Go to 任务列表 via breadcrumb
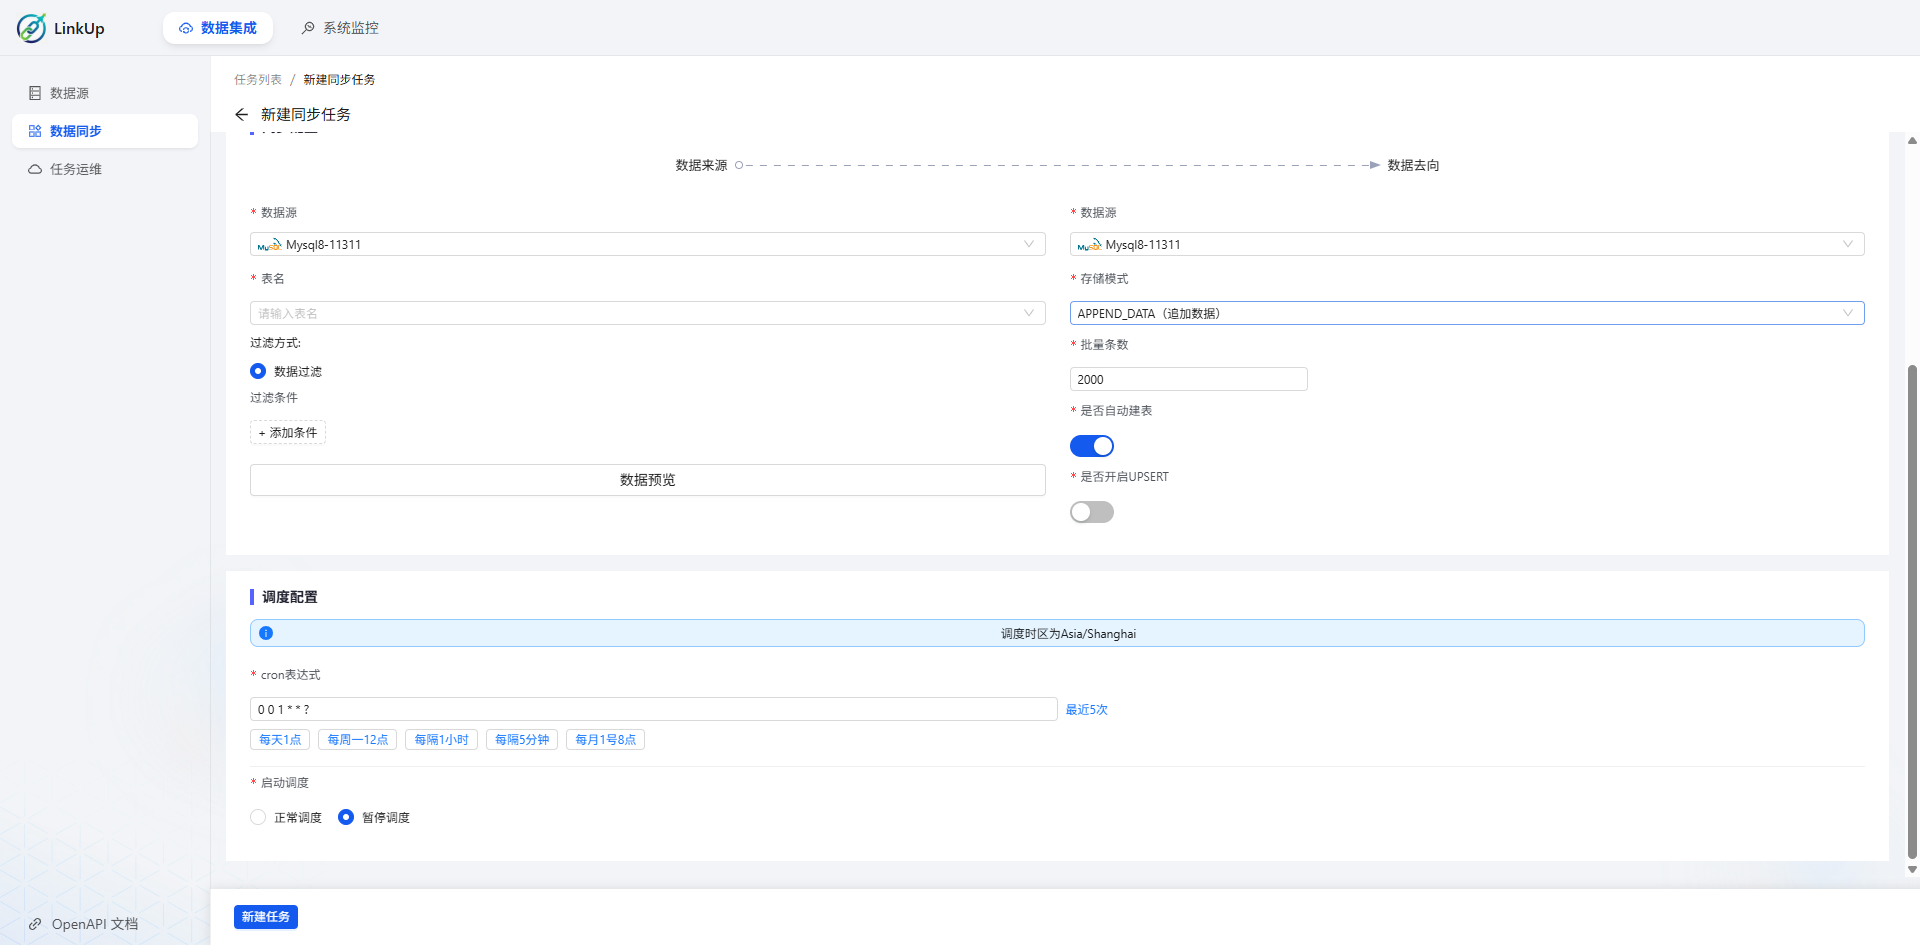Screen dimensions: 1920x945 [x=257, y=79]
